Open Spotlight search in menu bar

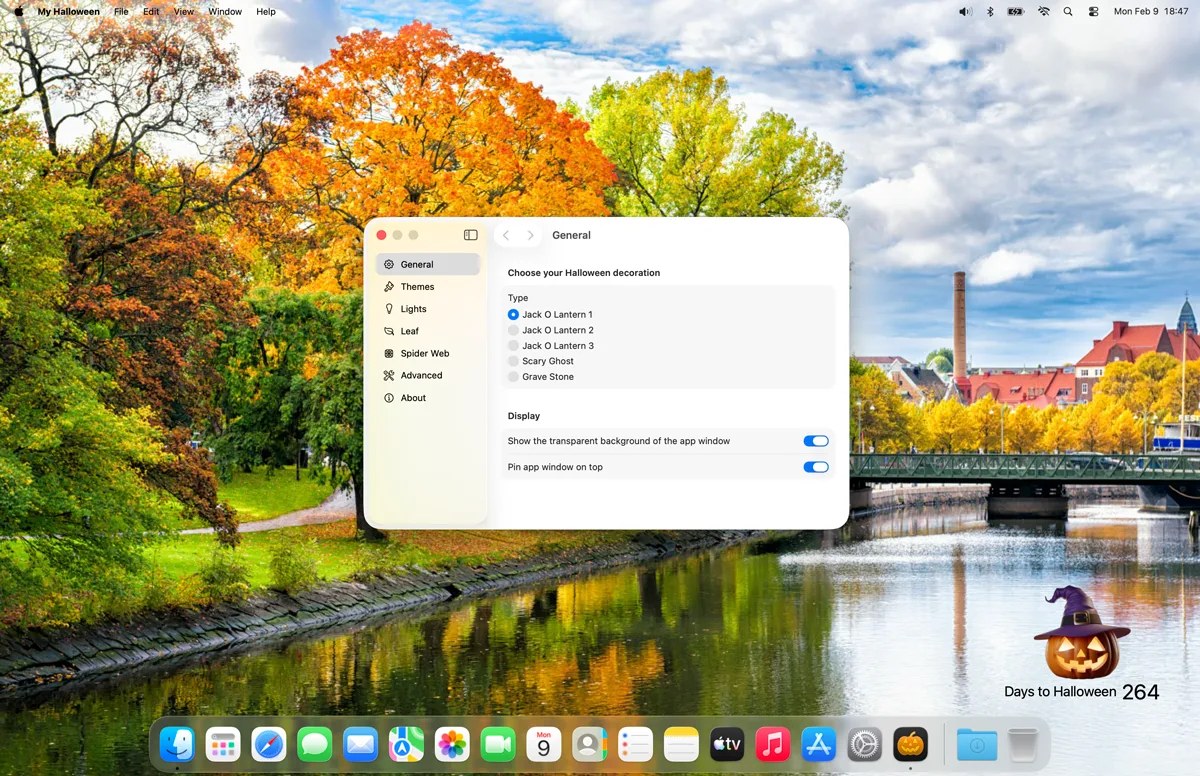[x=1068, y=12]
